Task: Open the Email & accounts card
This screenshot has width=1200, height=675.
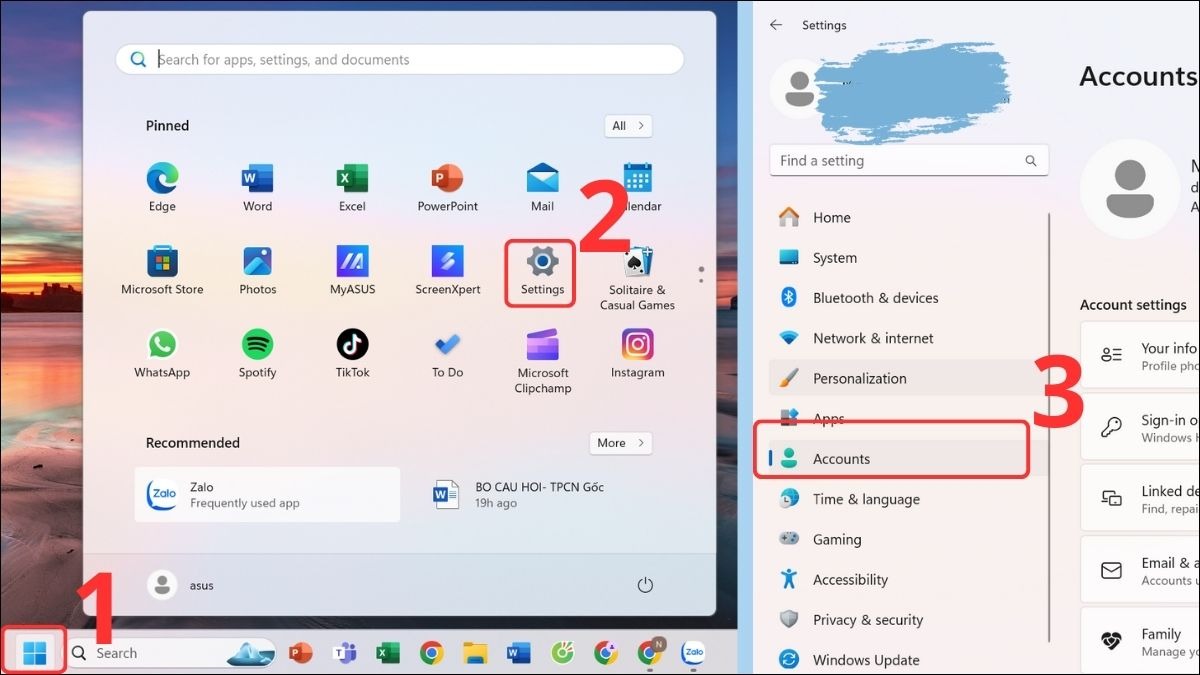Action: 1140,571
